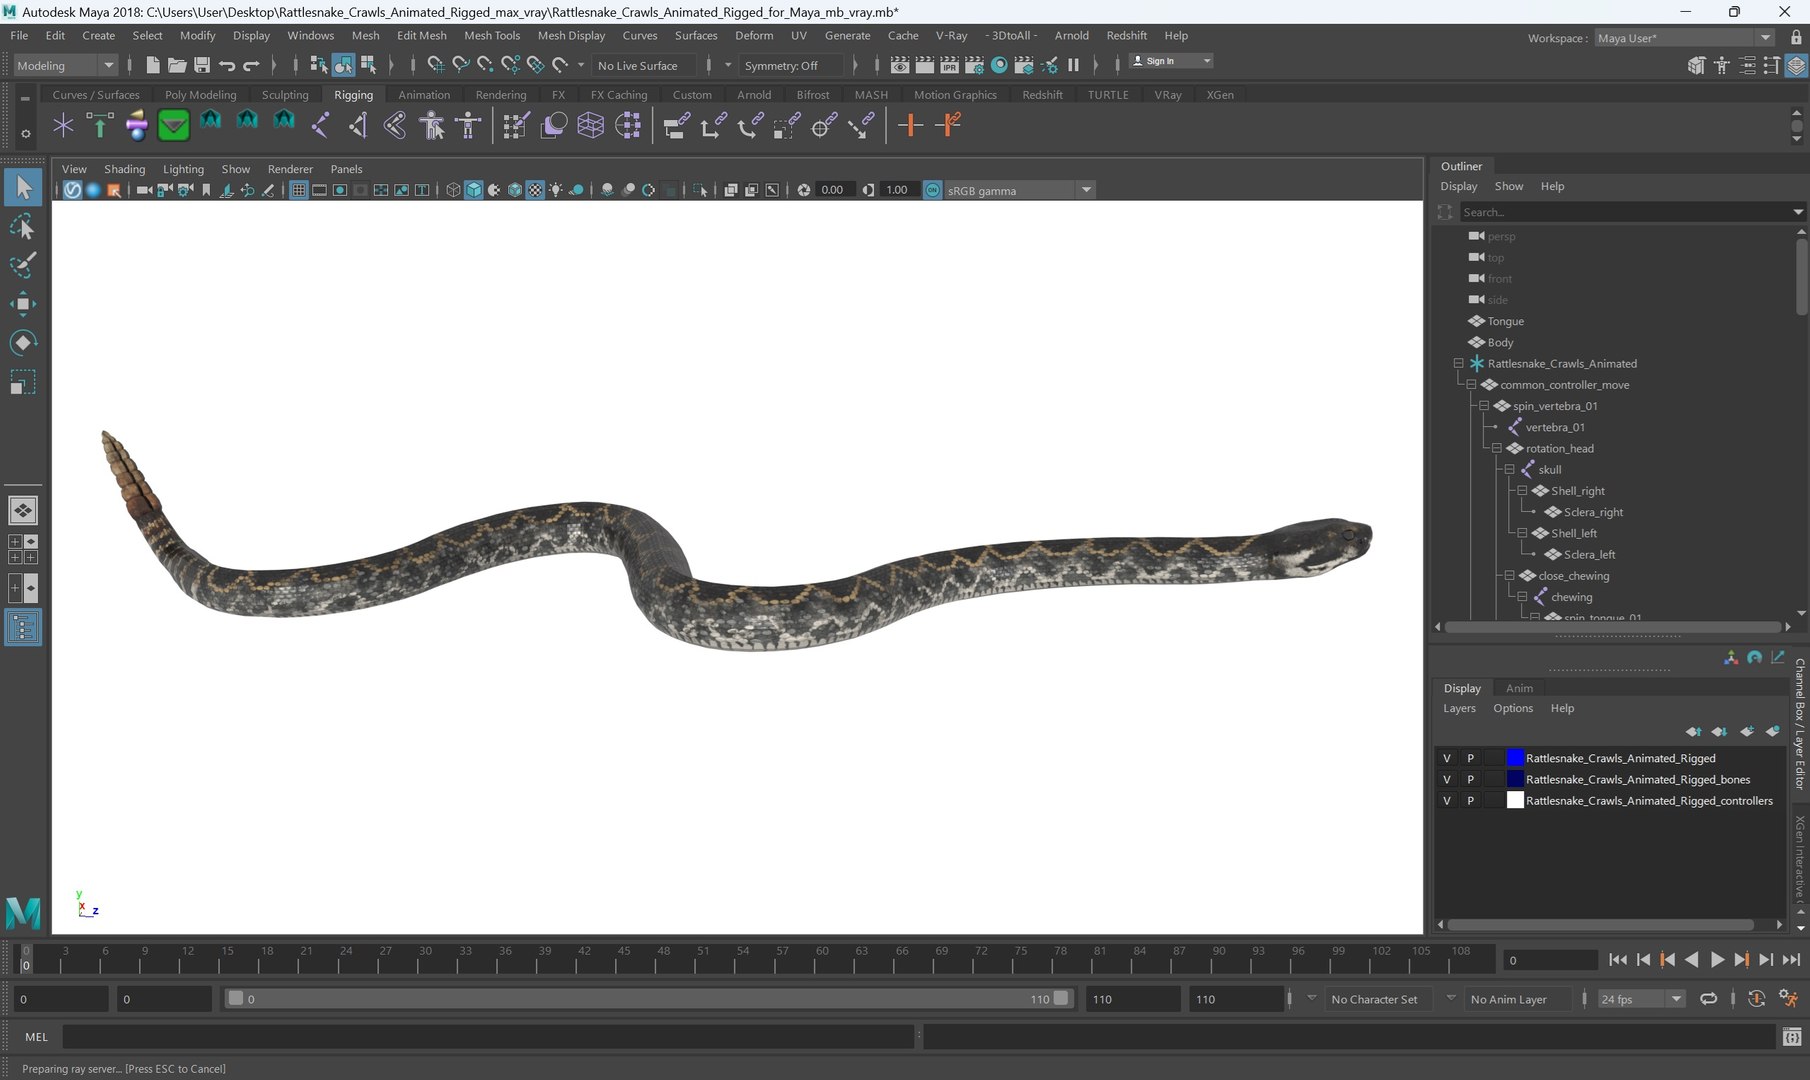Click the Open Scene folder icon

tap(177, 65)
